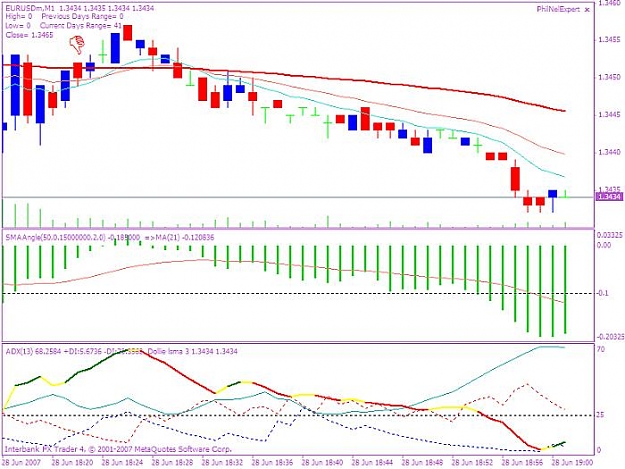
Task: Click the 70 level on ADX scale
Action: 601,349
